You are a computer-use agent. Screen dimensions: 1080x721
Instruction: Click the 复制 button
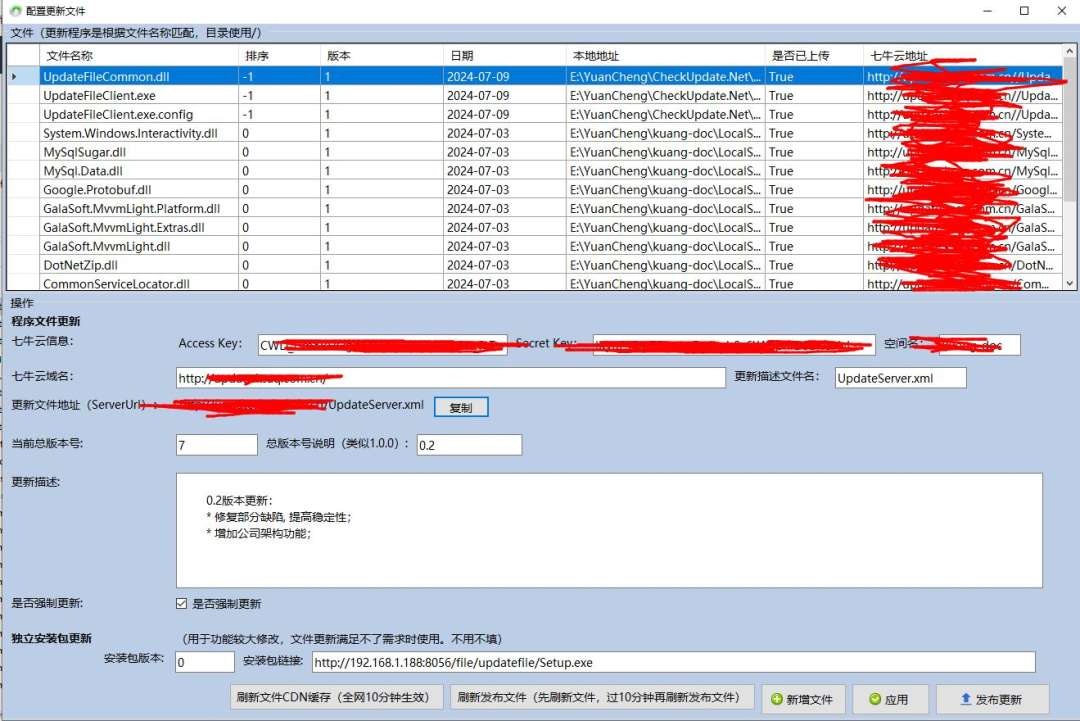coord(461,407)
